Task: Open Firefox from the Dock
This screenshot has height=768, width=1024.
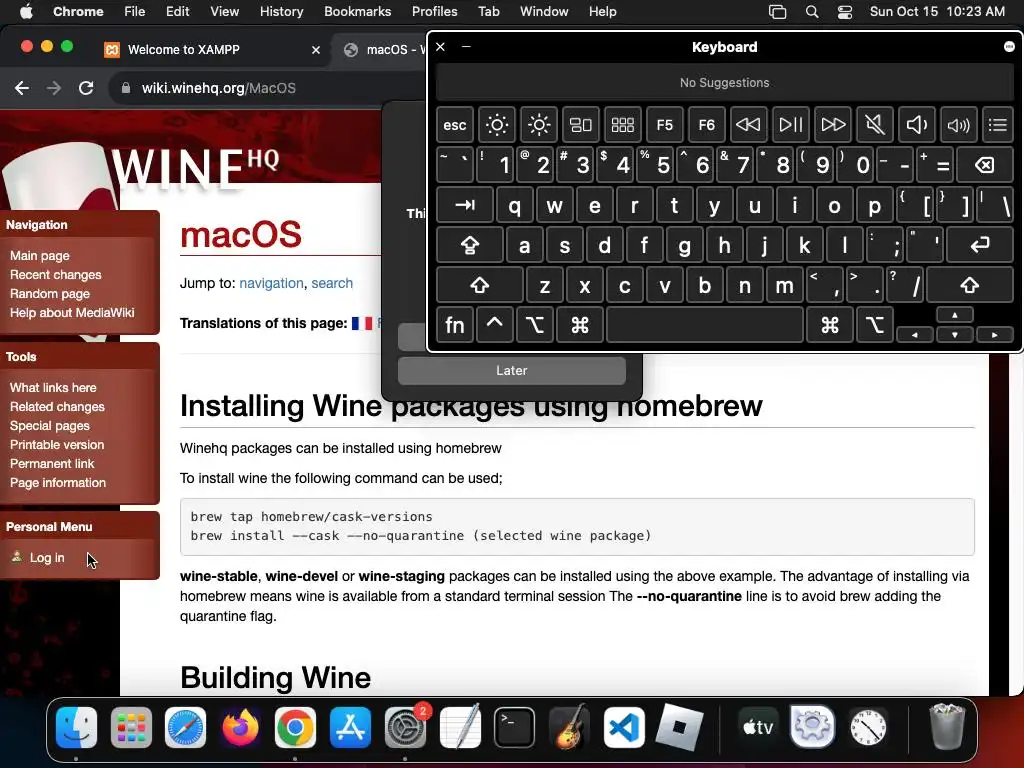Action: pos(240,728)
